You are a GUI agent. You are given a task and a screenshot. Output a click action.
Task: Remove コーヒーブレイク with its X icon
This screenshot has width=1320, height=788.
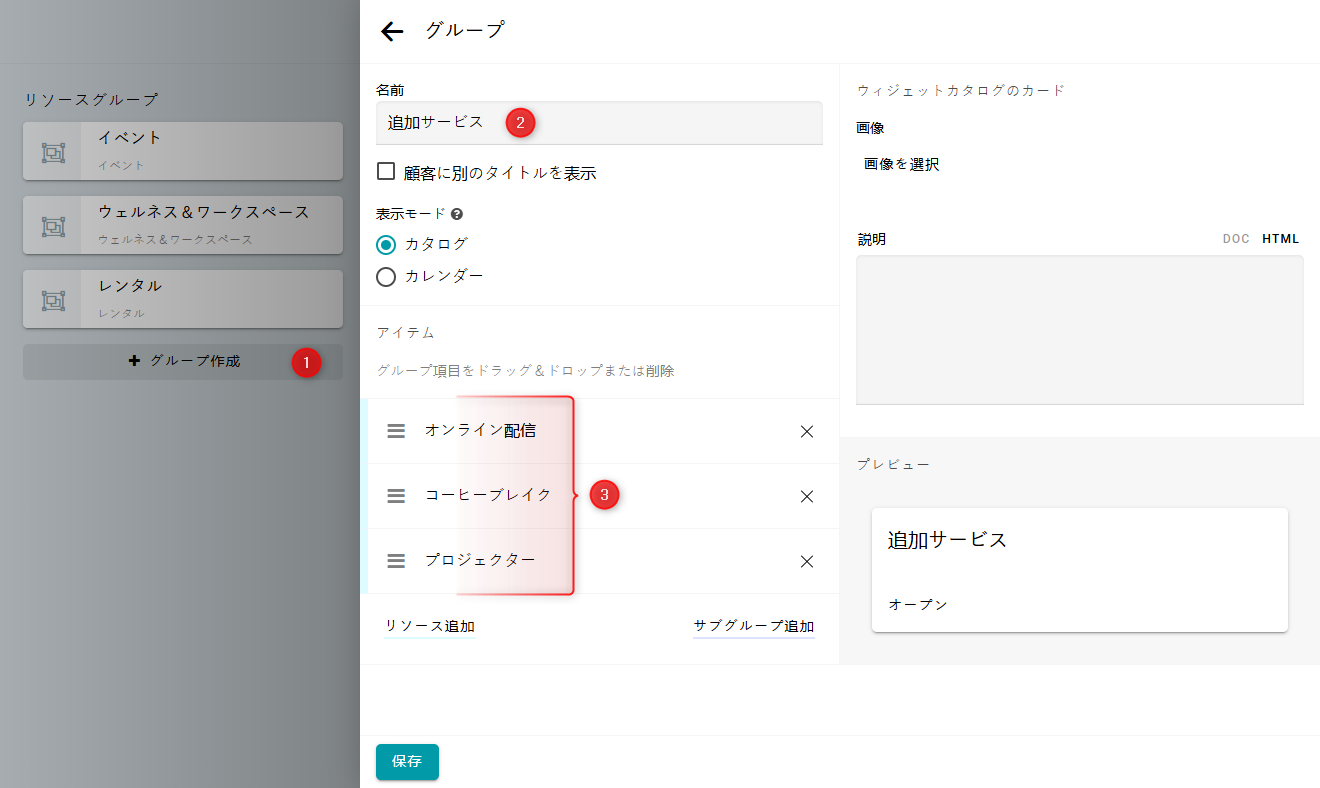[x=807, y=496]
